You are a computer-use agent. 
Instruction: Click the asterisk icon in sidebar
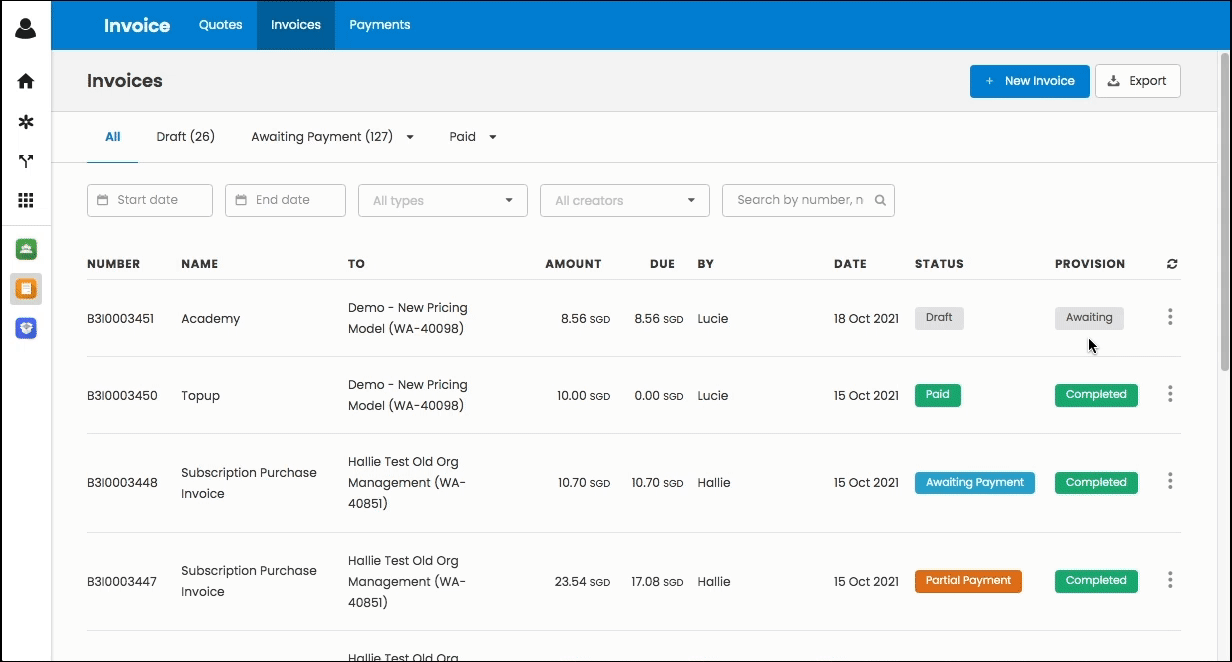tap(26, 121)
